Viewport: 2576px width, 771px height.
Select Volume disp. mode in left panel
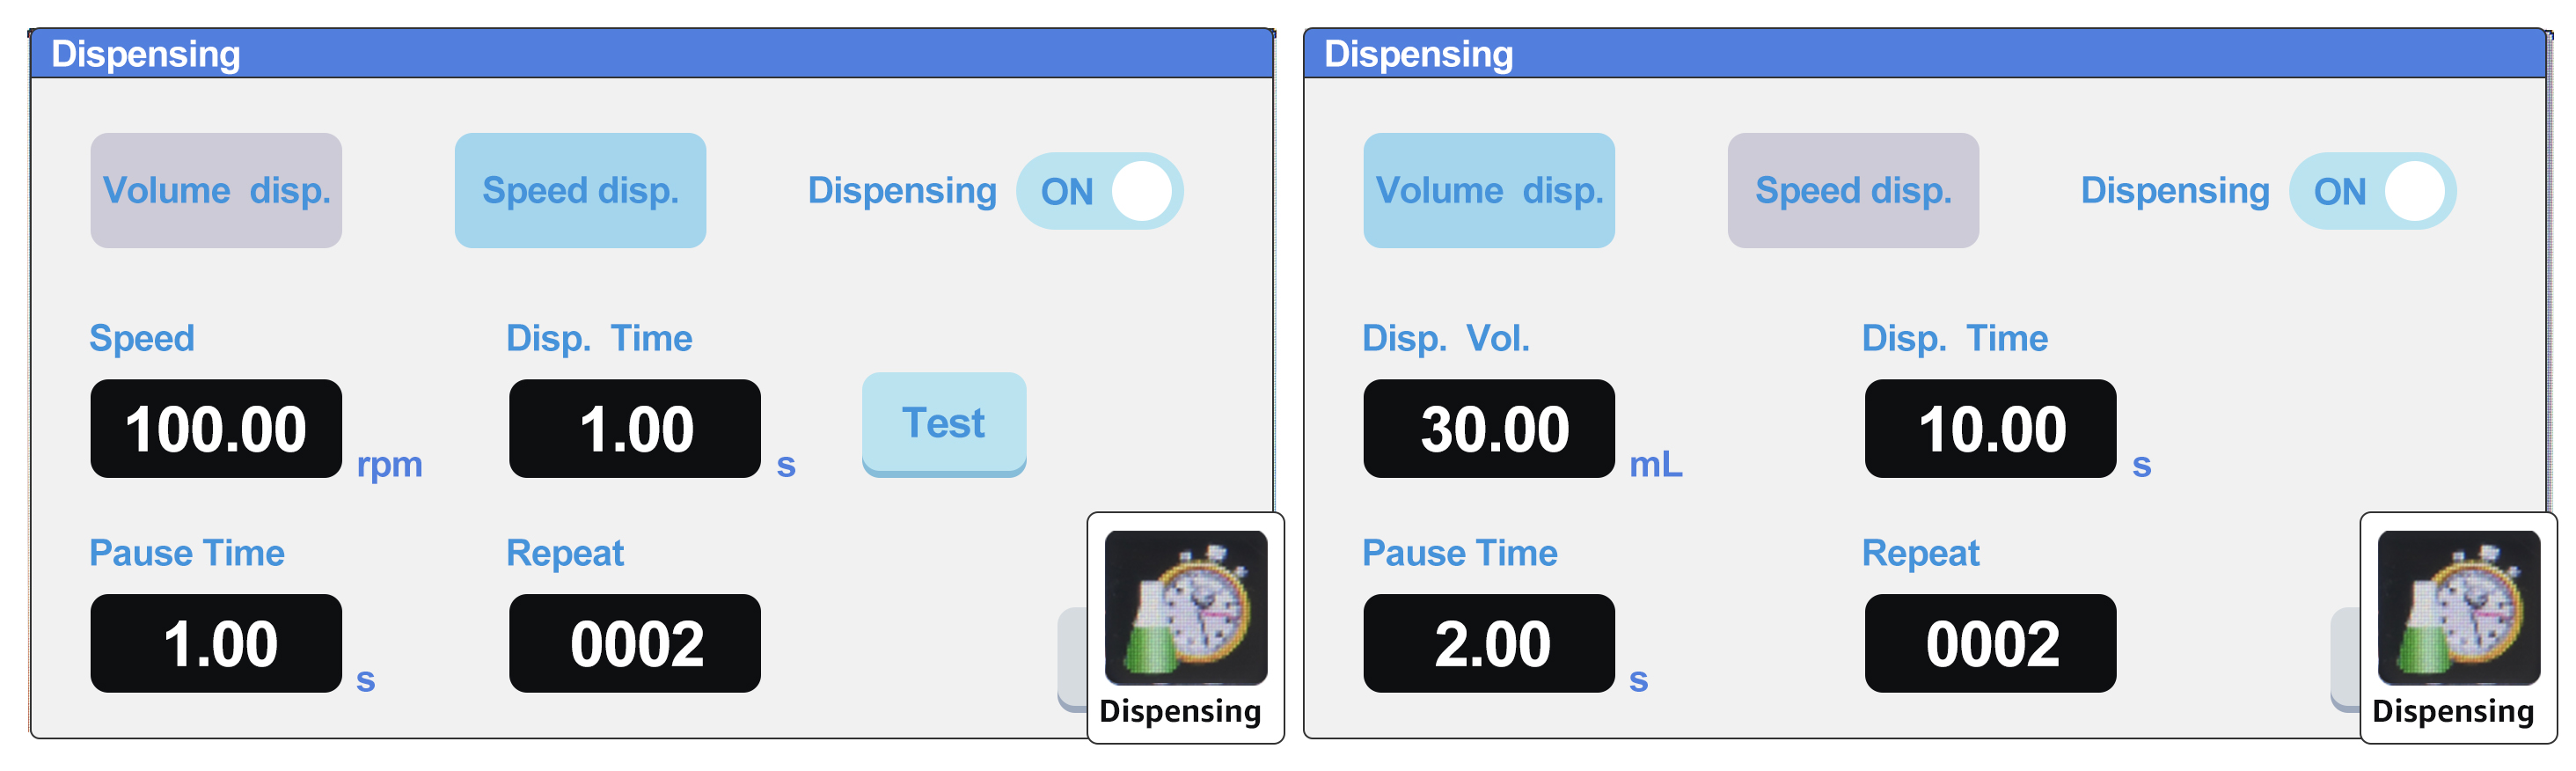216,191
